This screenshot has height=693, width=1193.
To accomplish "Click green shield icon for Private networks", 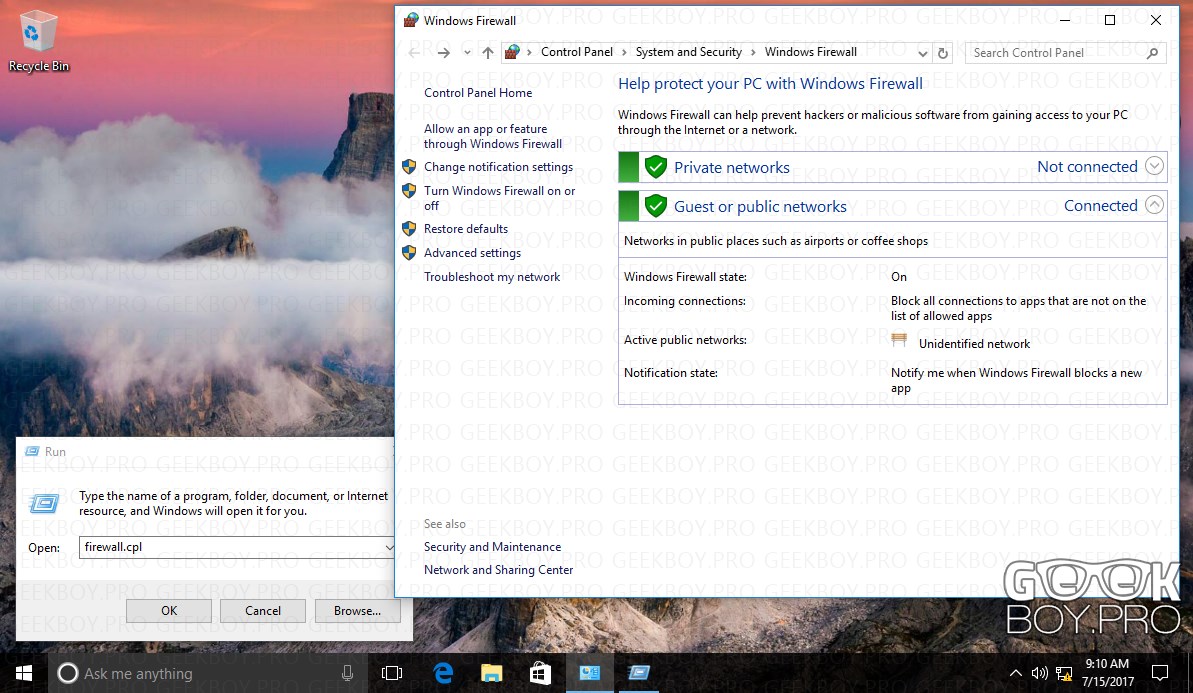I will pyautogui.click(x=655, y=167).
